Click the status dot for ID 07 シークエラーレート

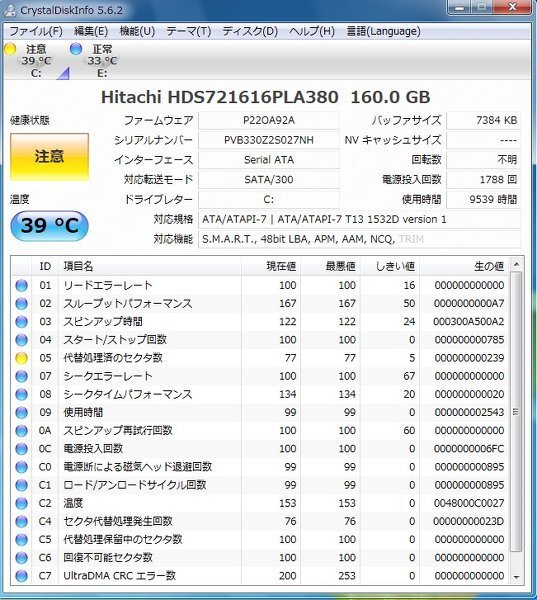pos(21,377)
